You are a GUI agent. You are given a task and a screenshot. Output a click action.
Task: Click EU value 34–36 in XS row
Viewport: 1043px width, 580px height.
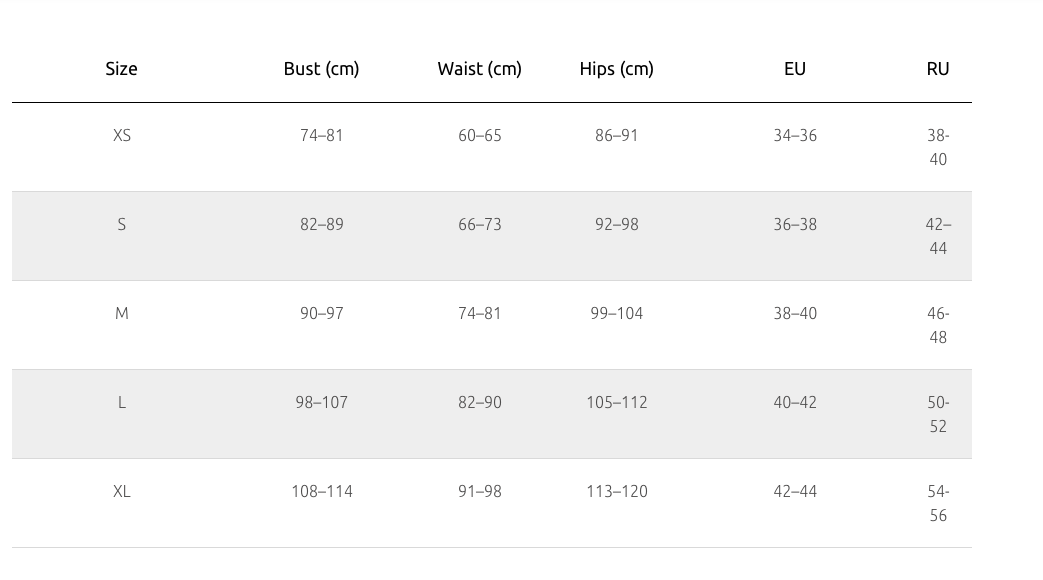[x=795, y=136]
